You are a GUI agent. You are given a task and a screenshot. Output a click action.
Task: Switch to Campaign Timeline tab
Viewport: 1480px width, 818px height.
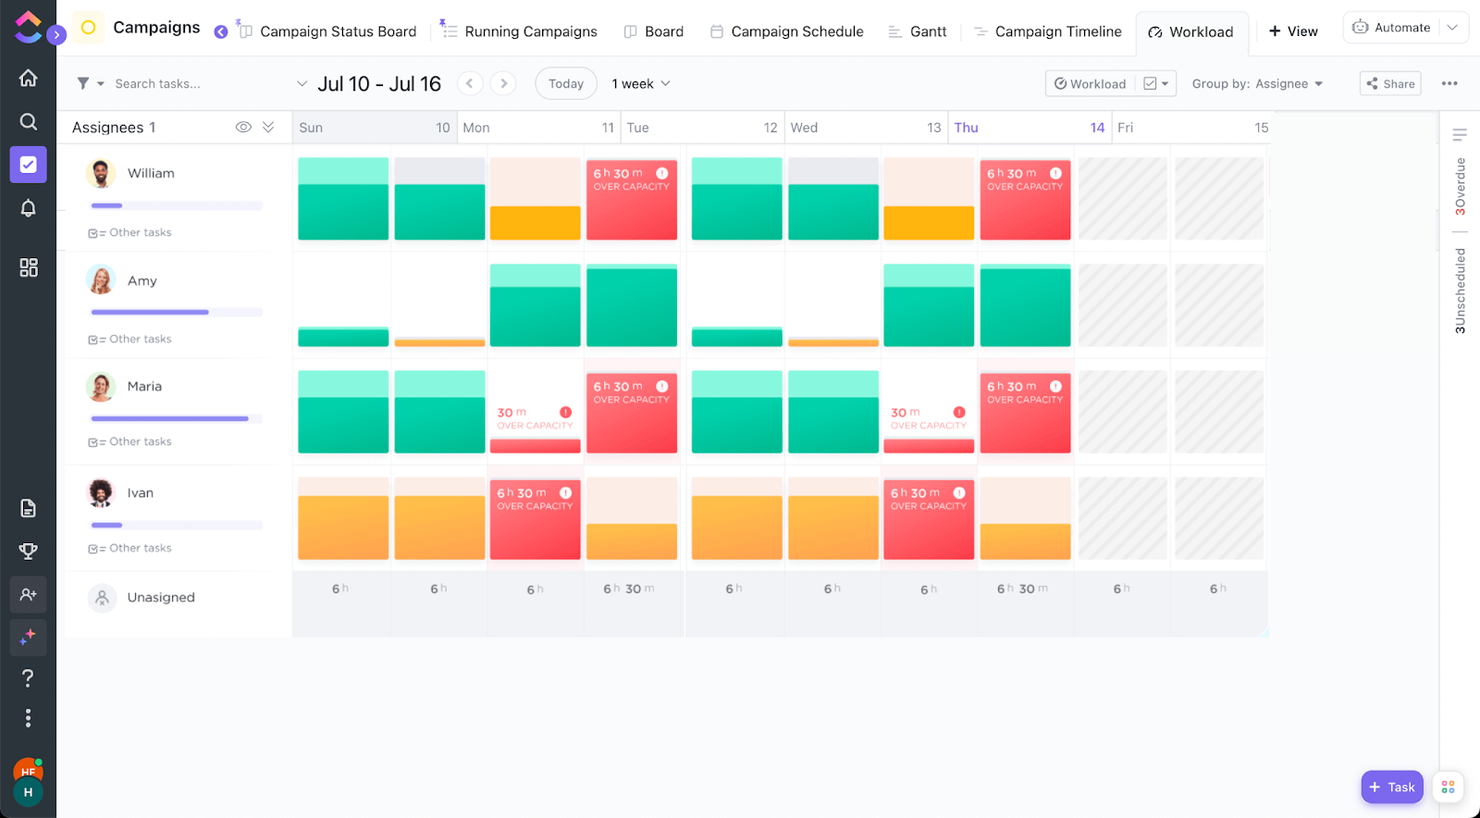pyautogui.click(x=1048, y=32)
